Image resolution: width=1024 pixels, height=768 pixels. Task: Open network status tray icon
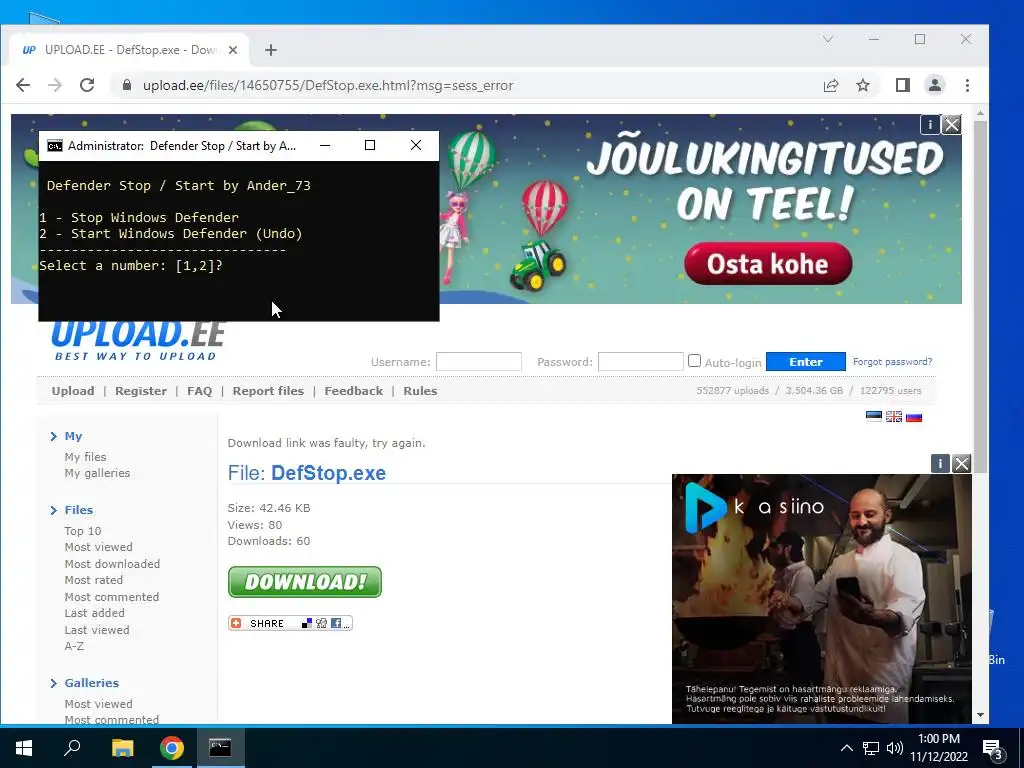[871, 748]
